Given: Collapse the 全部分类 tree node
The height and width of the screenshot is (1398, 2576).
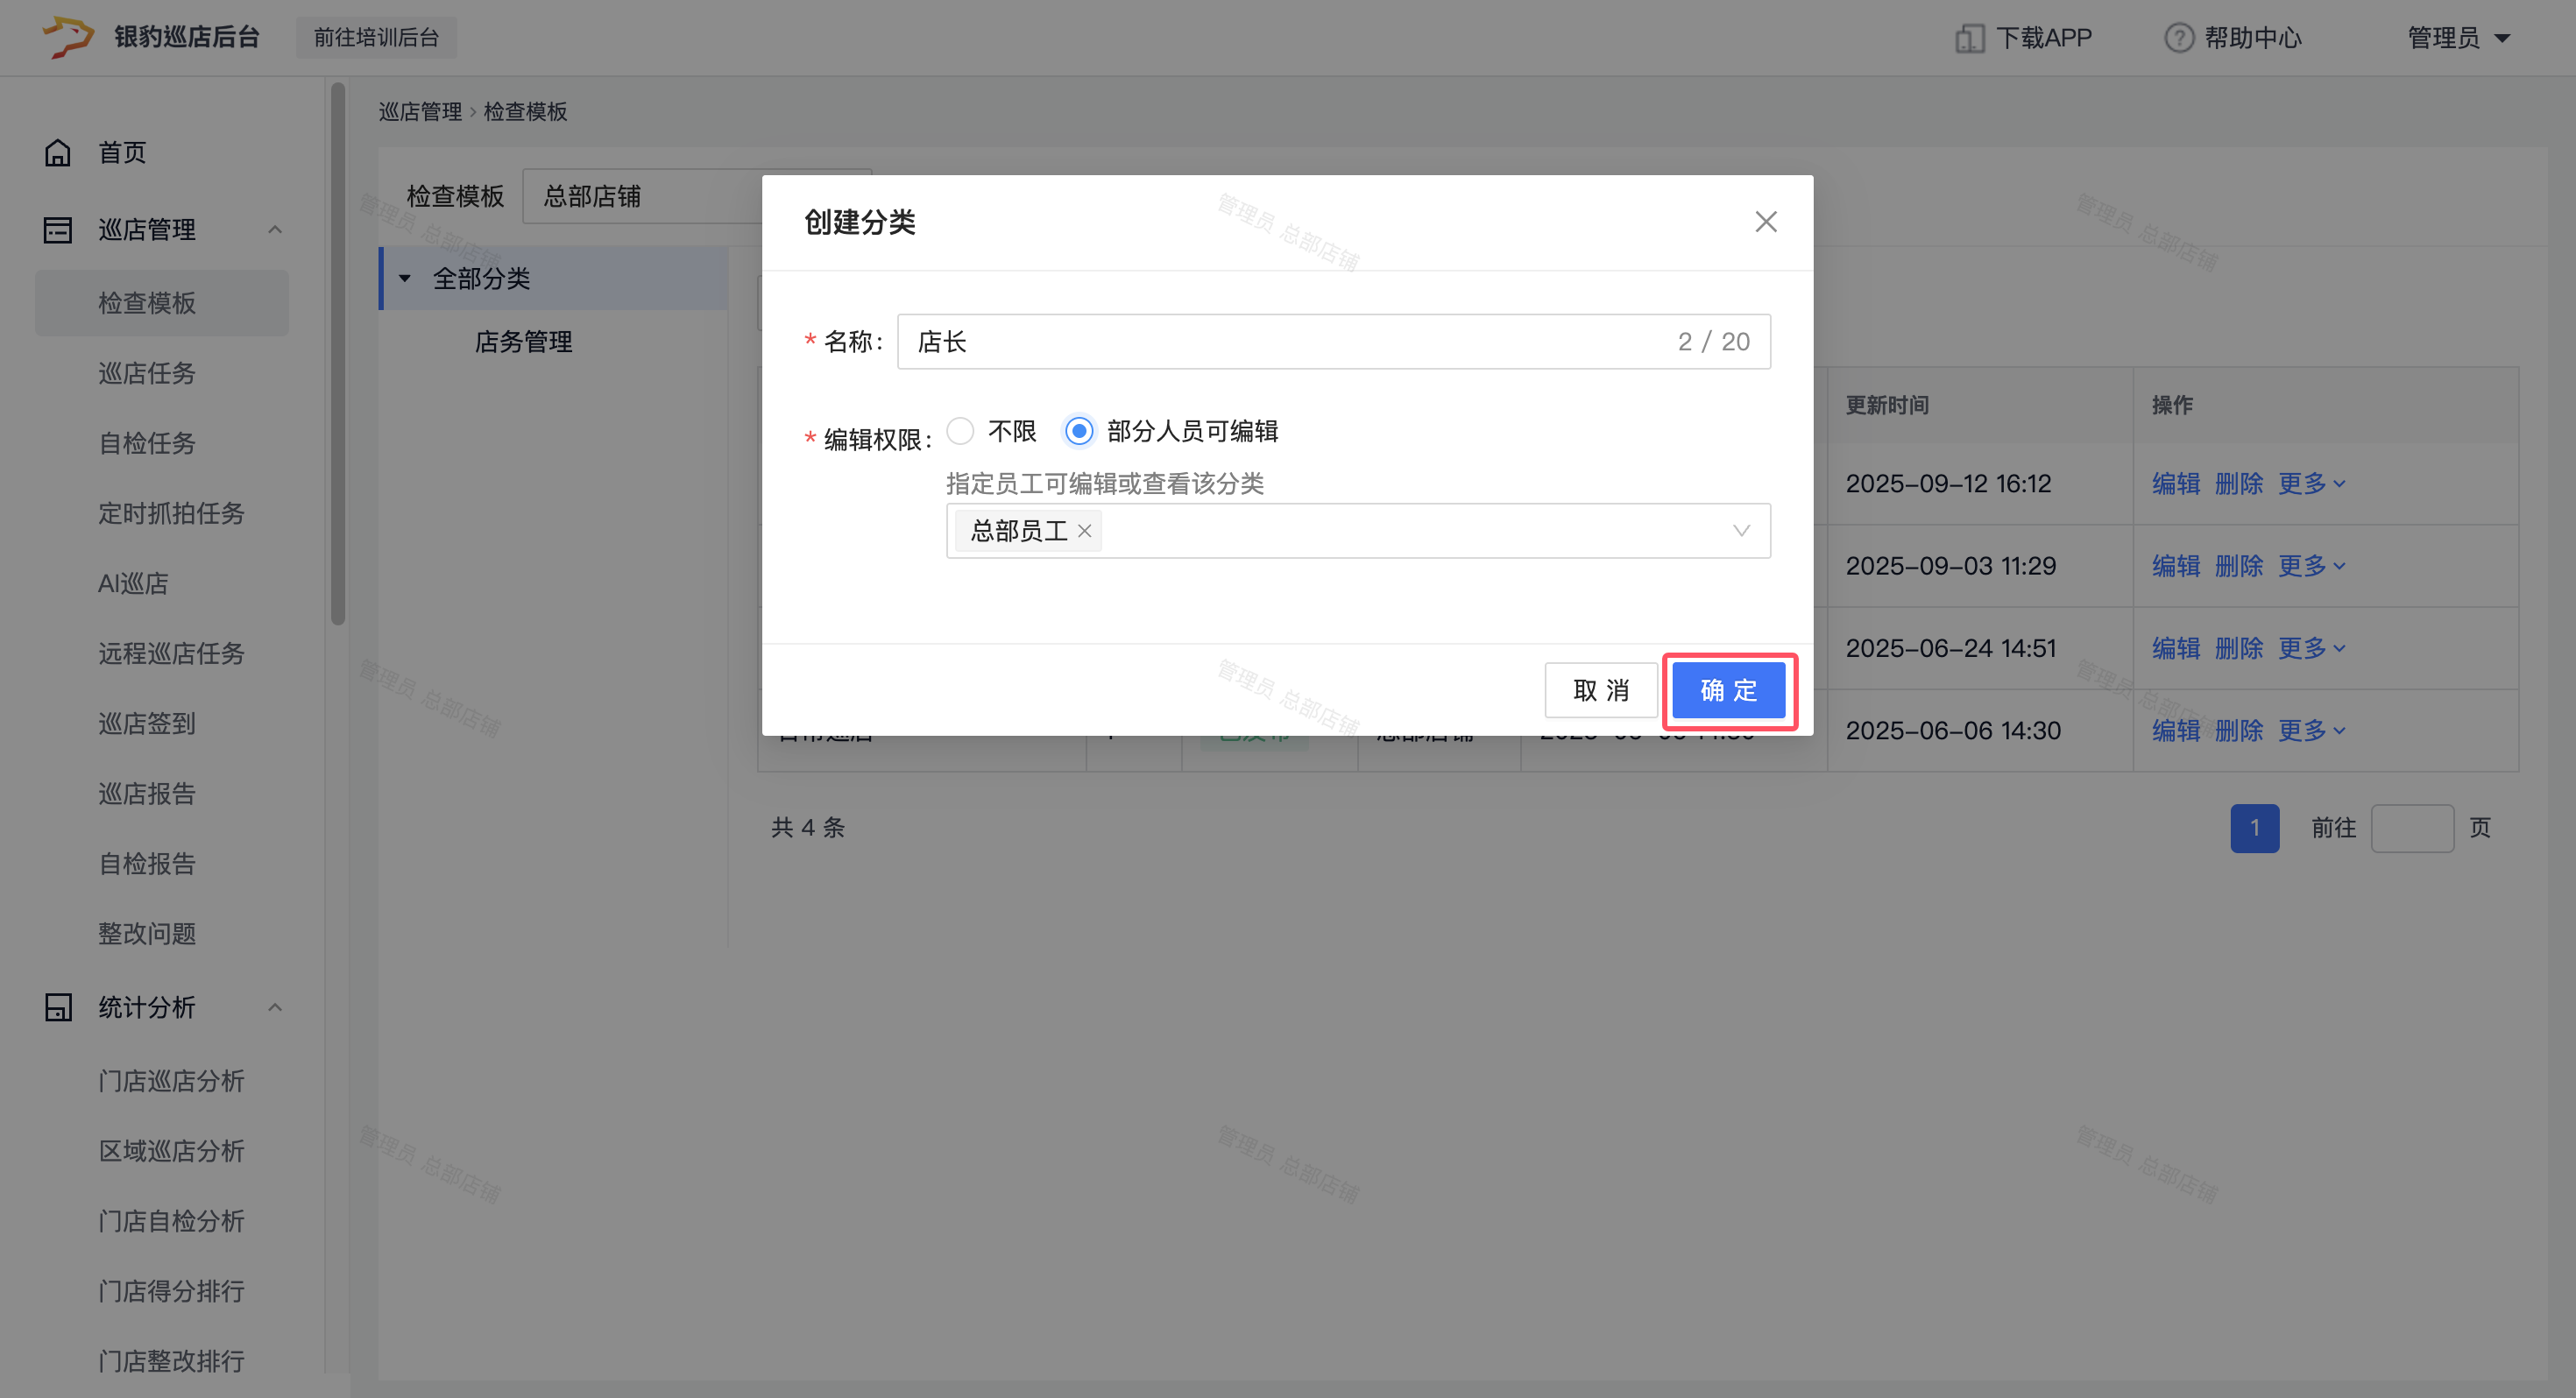Looking at the screenshot, I should (x=405, y=279).
